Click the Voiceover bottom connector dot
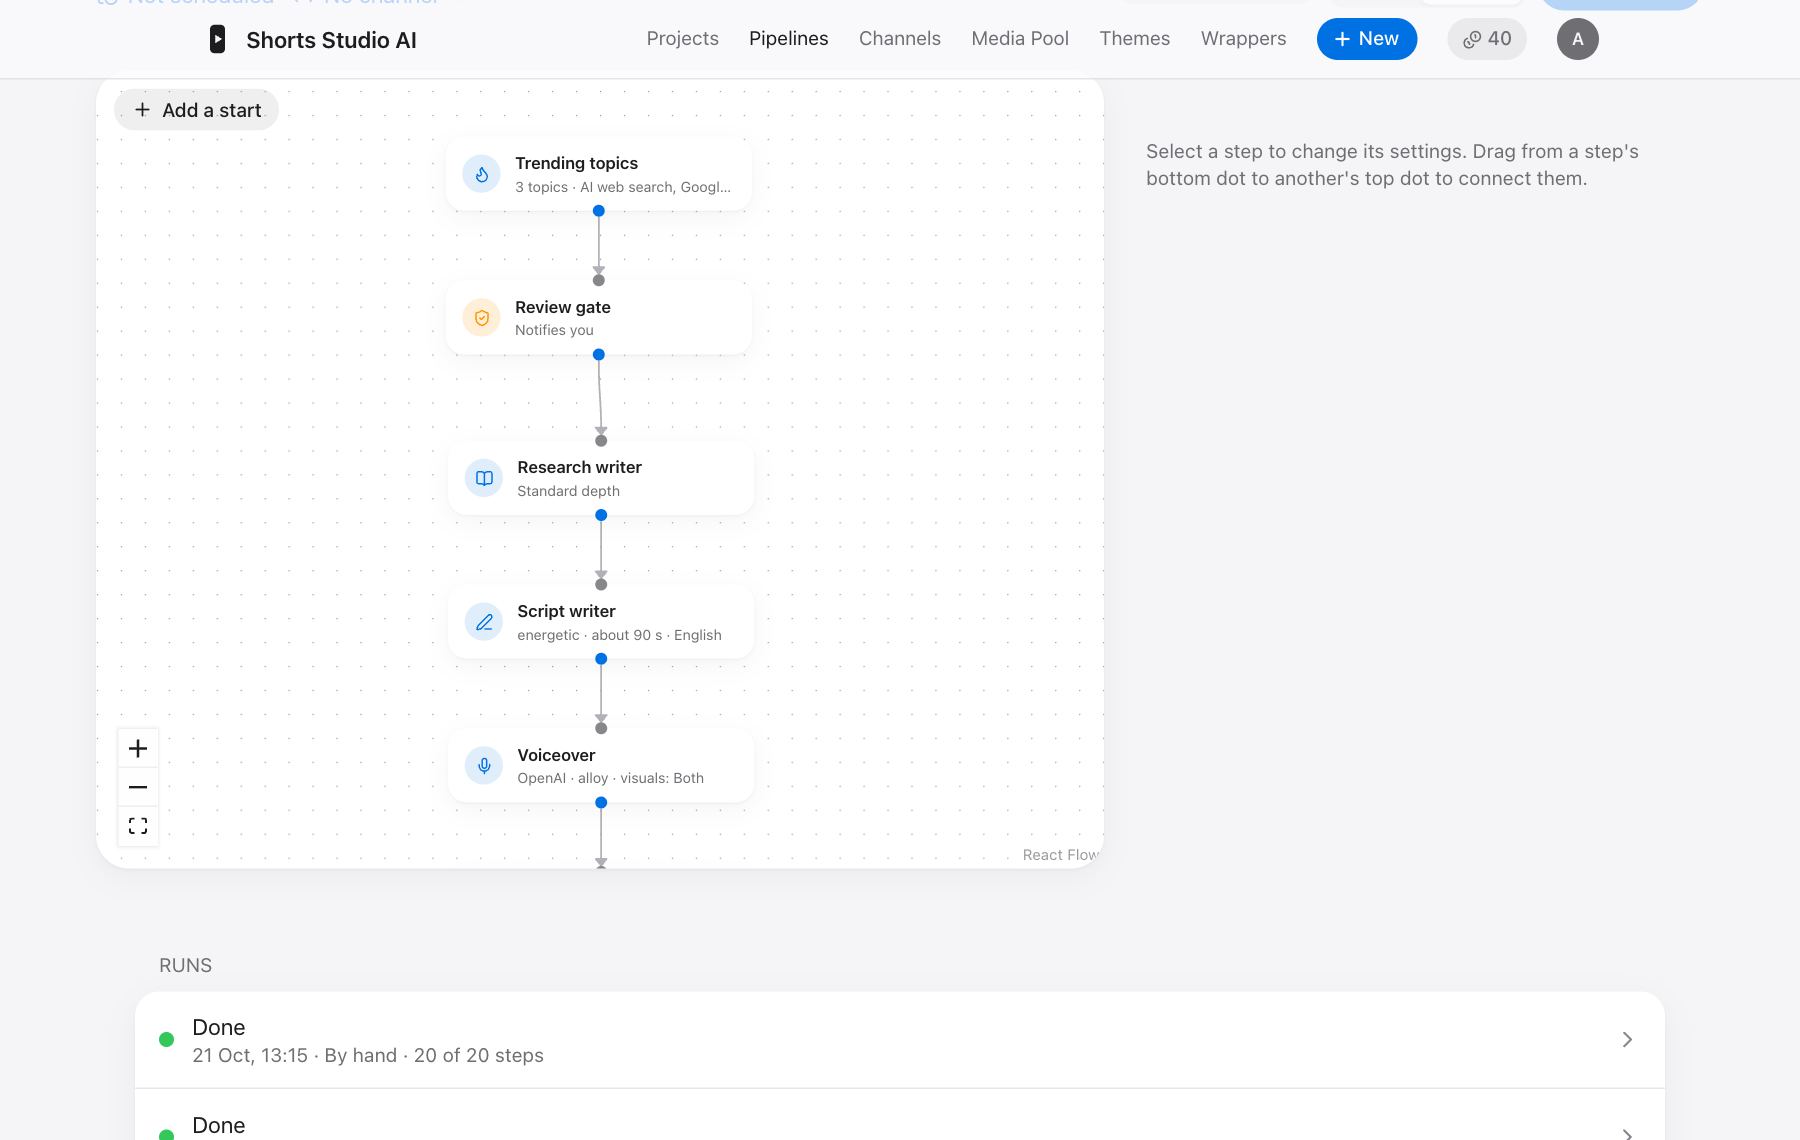Viewport: 1800px width, 1140px height. 601,803
